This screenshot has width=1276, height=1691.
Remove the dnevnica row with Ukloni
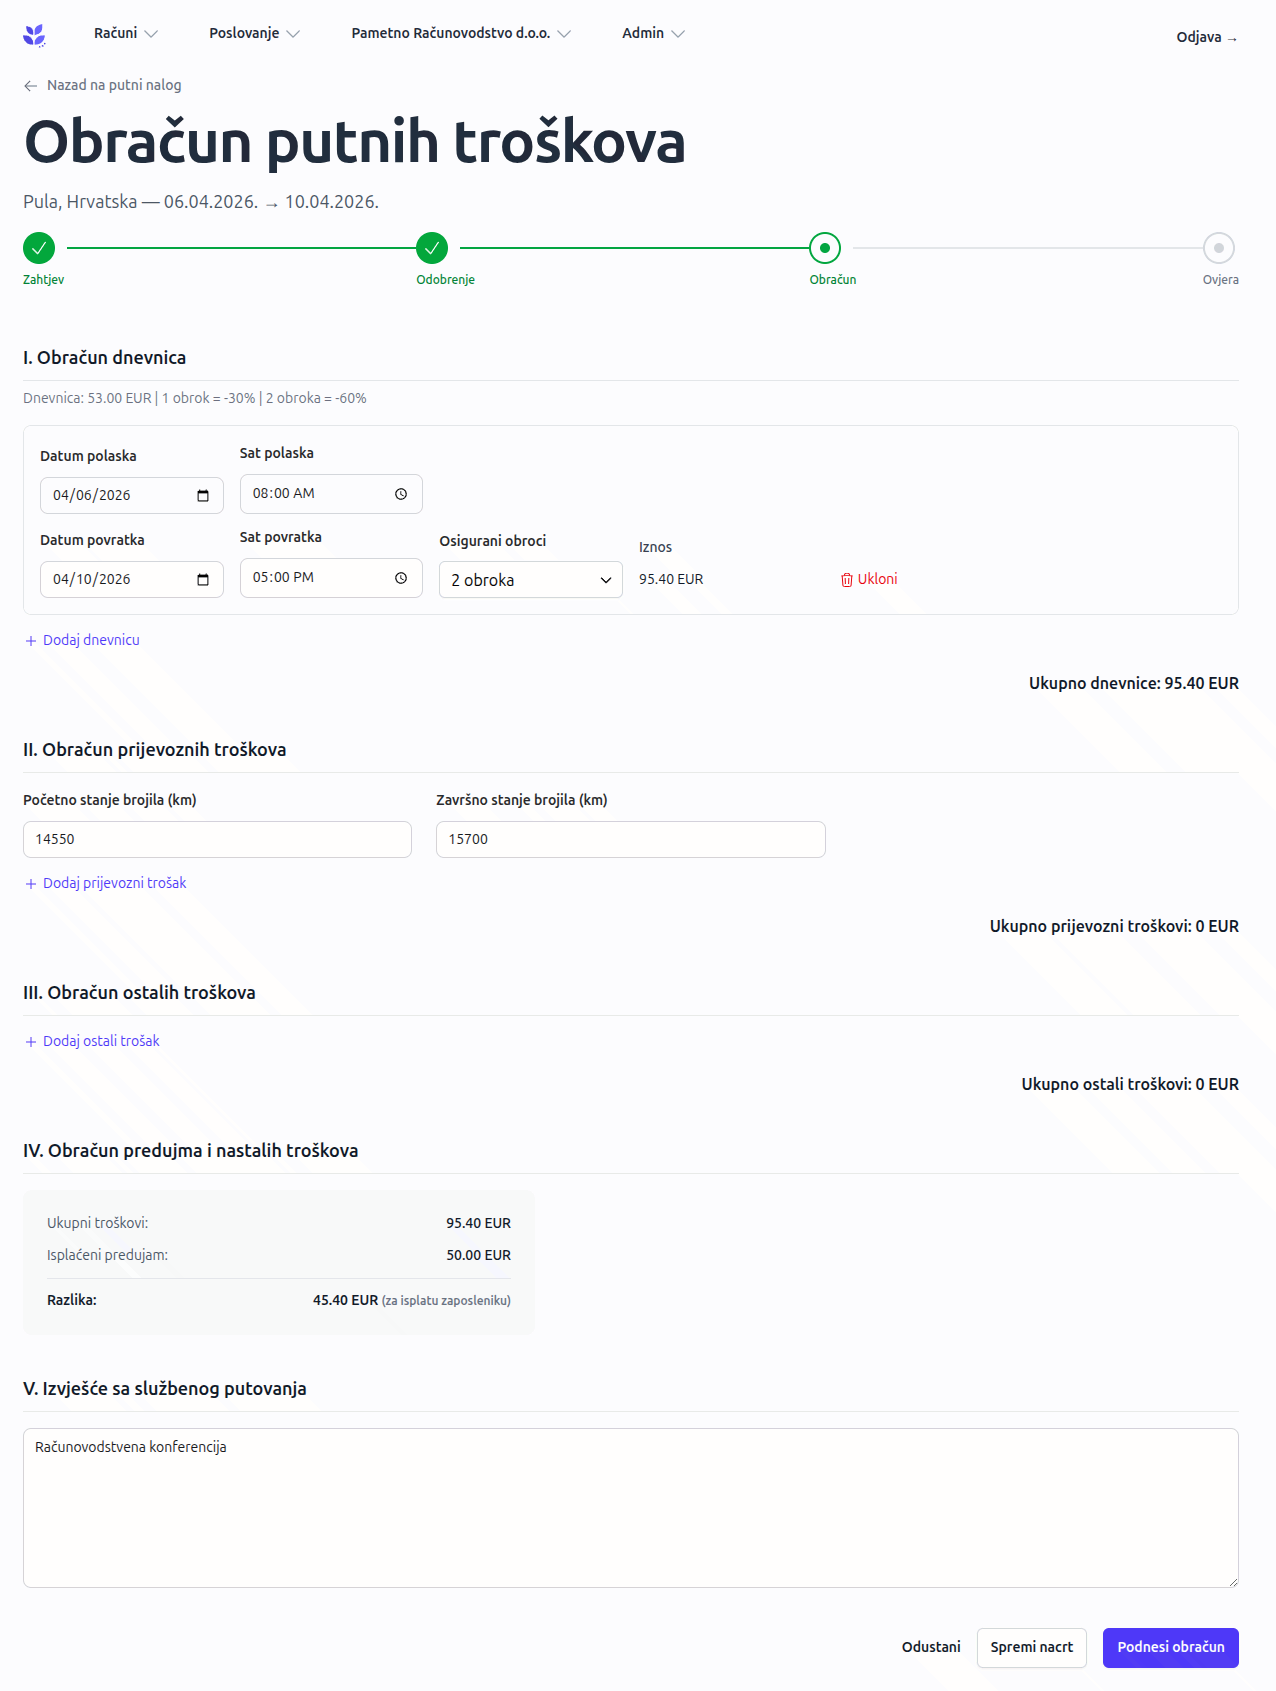tap(869, 579)
